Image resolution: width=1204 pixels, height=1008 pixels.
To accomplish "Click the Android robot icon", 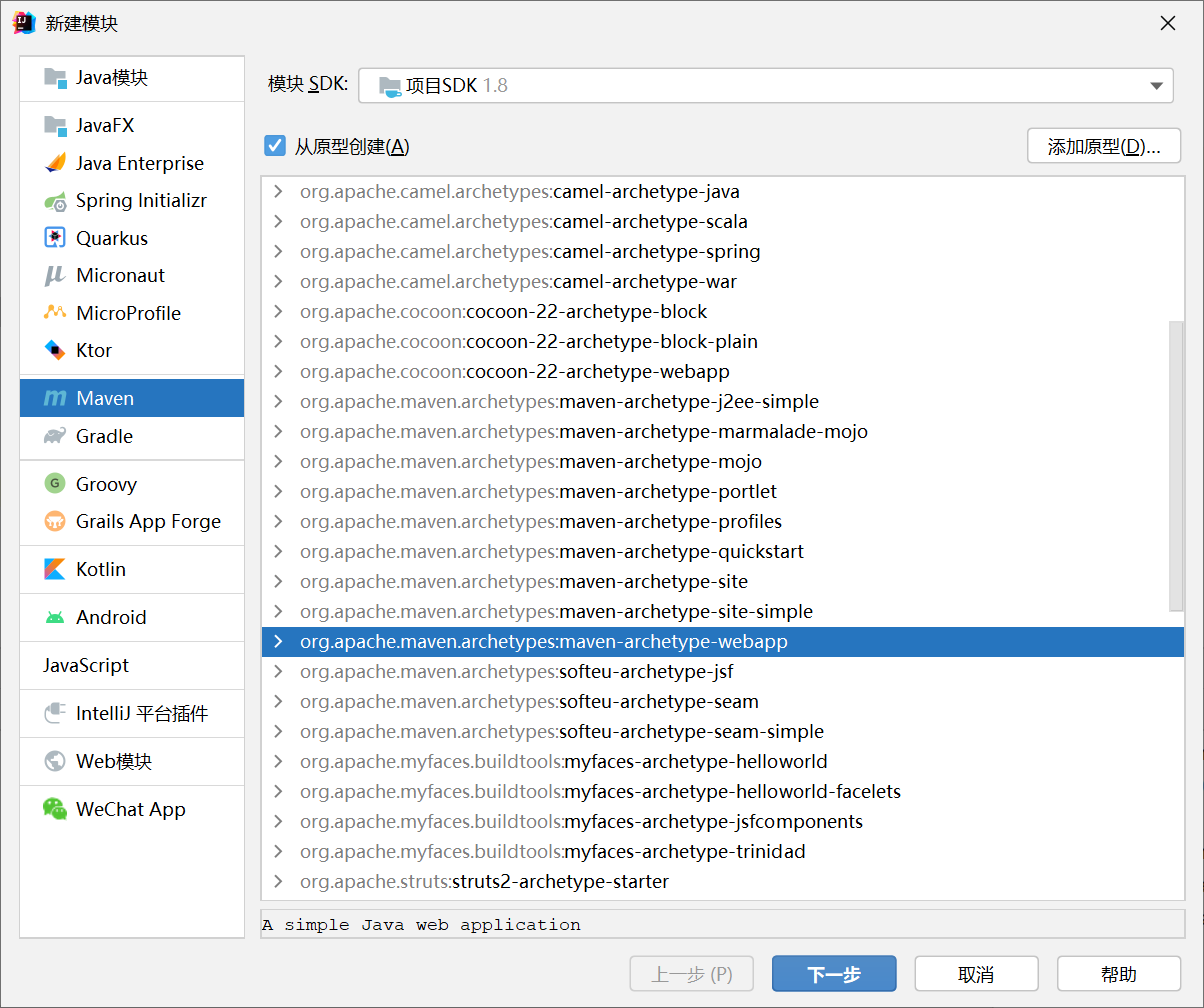I will (55, 617).
